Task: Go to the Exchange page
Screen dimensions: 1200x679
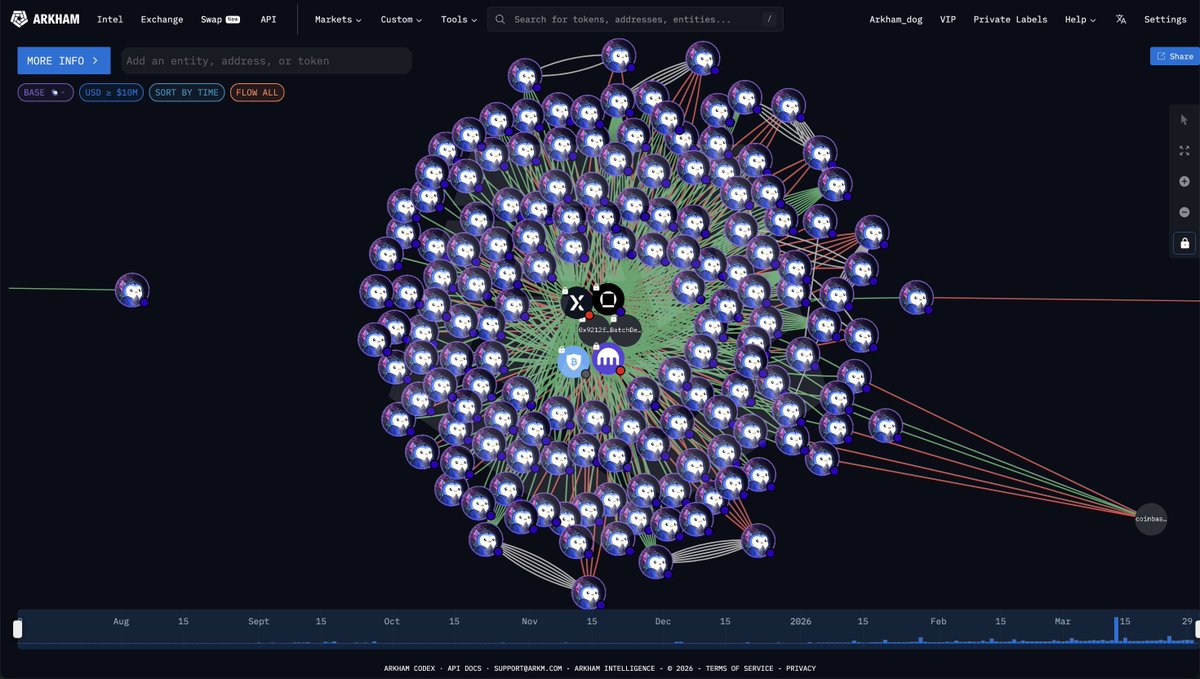Action: [x=162, y=19]
